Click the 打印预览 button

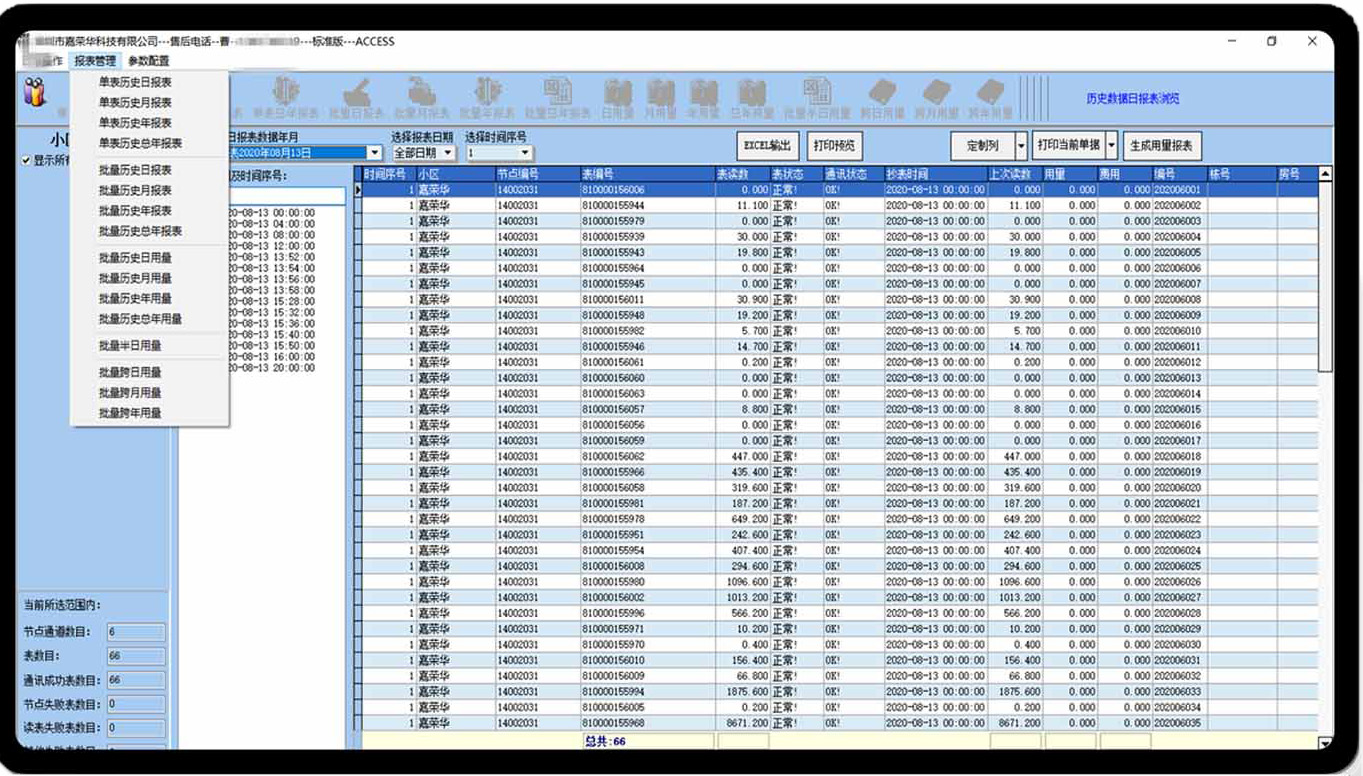tap(834, 146)
